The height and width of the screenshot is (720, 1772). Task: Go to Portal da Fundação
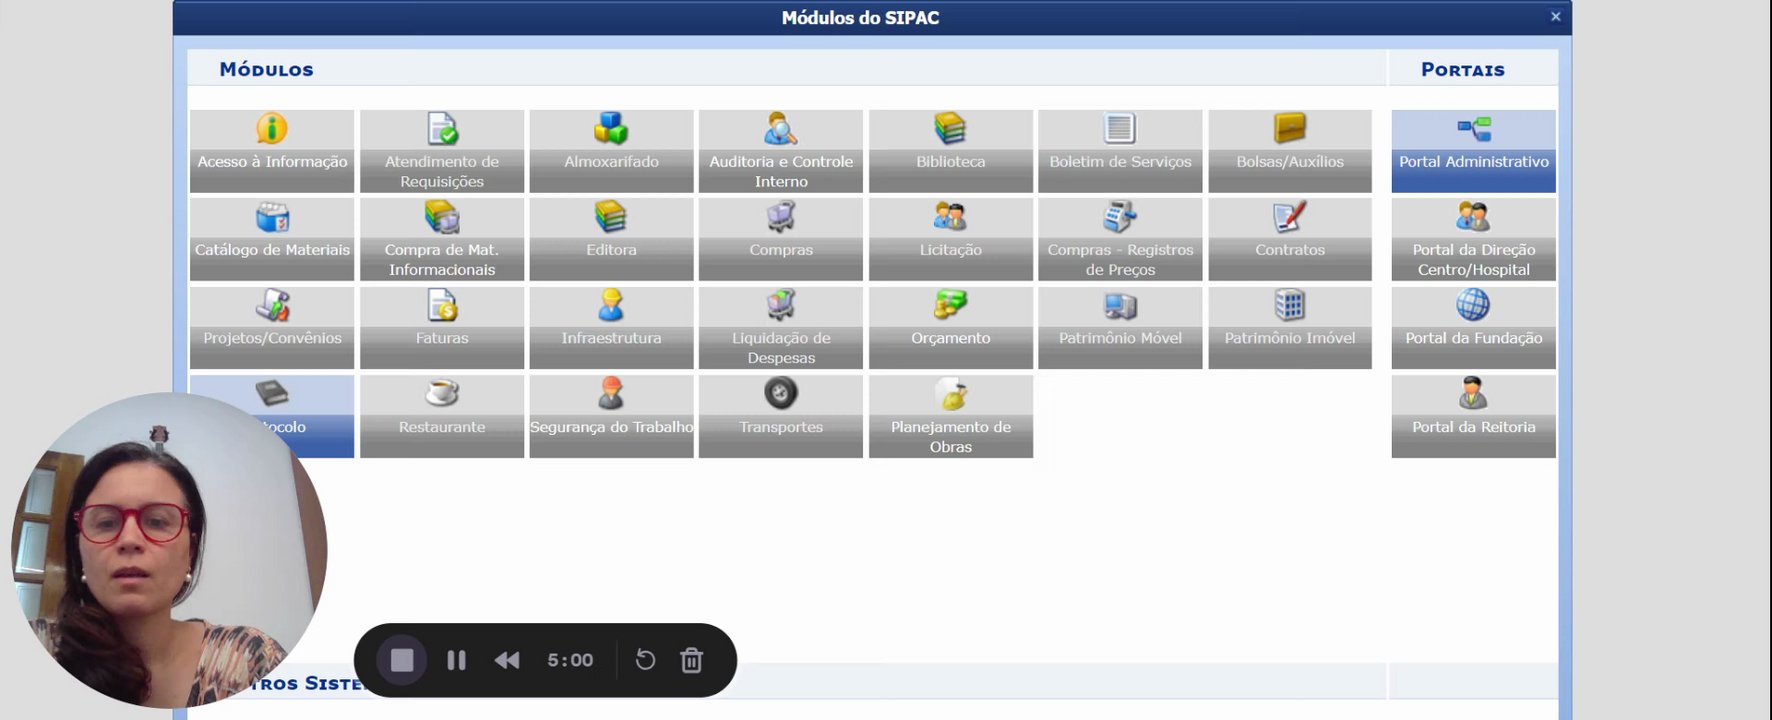(x=1474, y=328)
